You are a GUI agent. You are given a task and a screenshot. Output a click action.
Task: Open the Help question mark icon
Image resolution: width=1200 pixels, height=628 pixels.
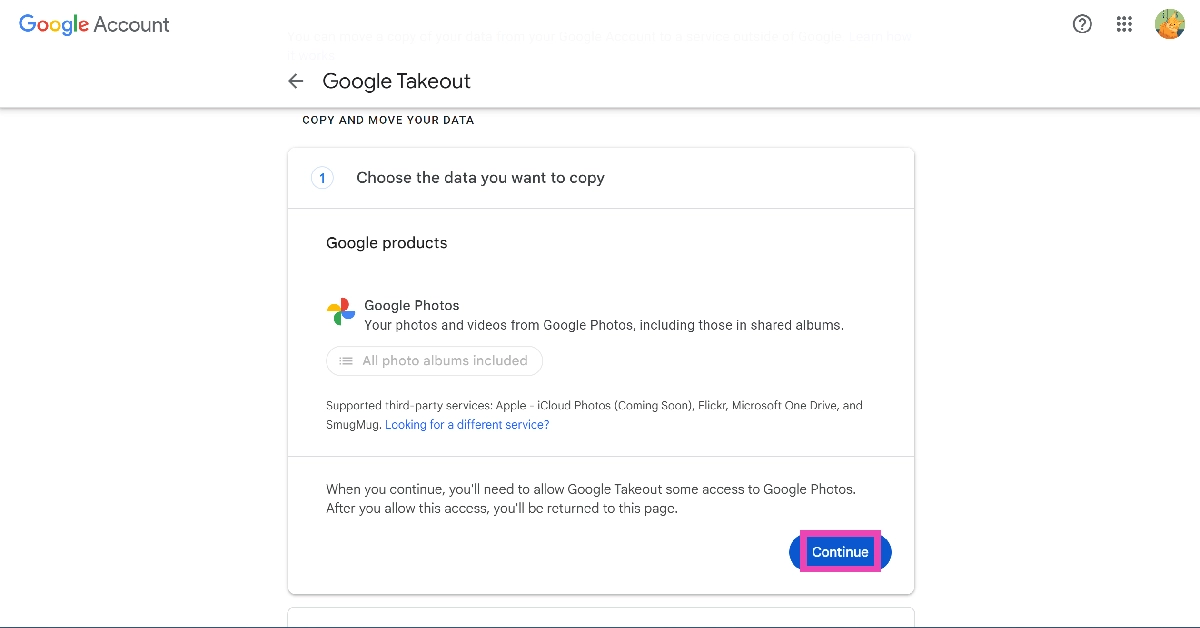[1082, 25]
